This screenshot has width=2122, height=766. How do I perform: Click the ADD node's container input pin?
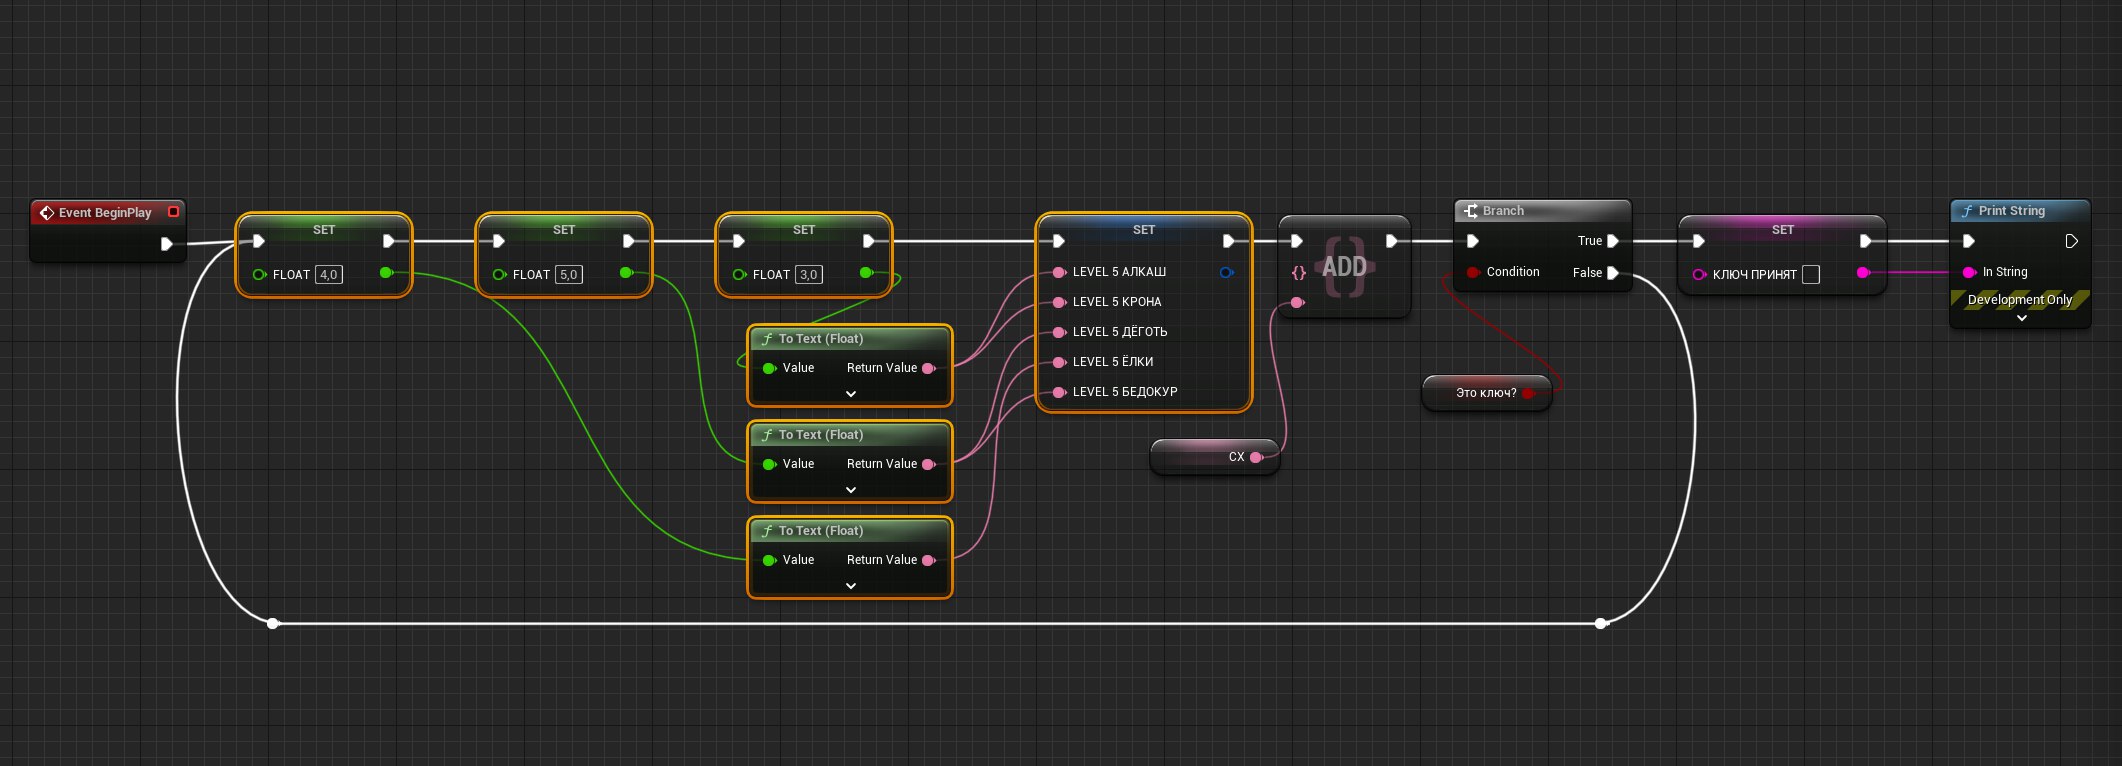tap(1299, 272)
